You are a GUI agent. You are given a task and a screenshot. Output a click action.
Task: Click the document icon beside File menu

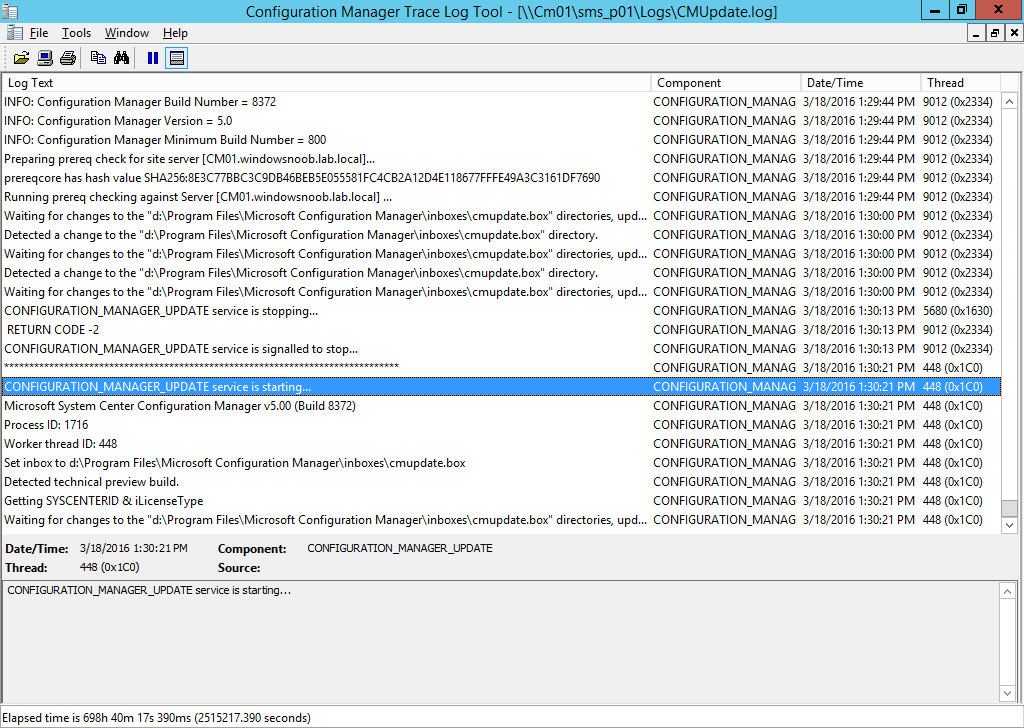click(x=14, y=33)
